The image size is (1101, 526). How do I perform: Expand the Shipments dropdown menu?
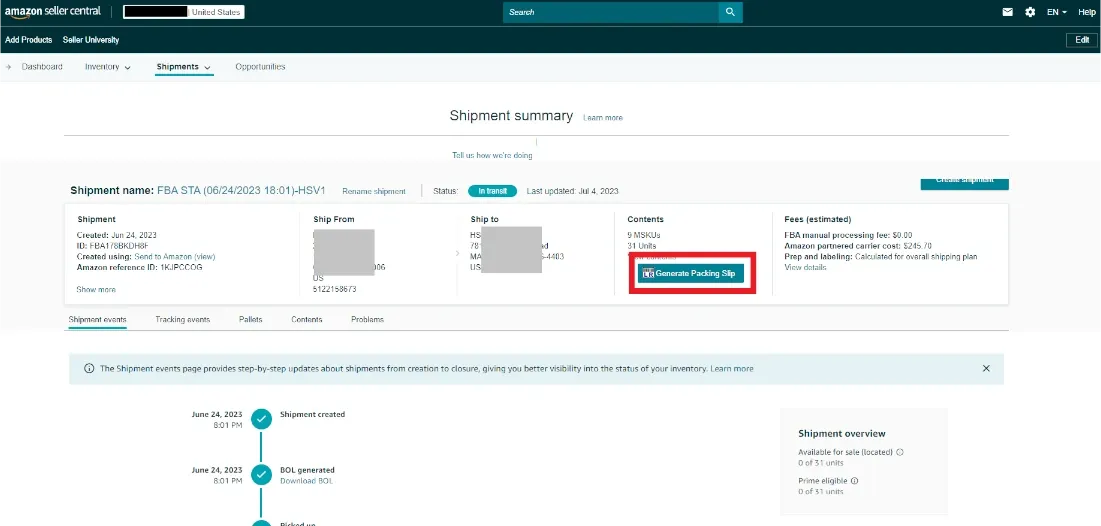[x=184, y=67]
